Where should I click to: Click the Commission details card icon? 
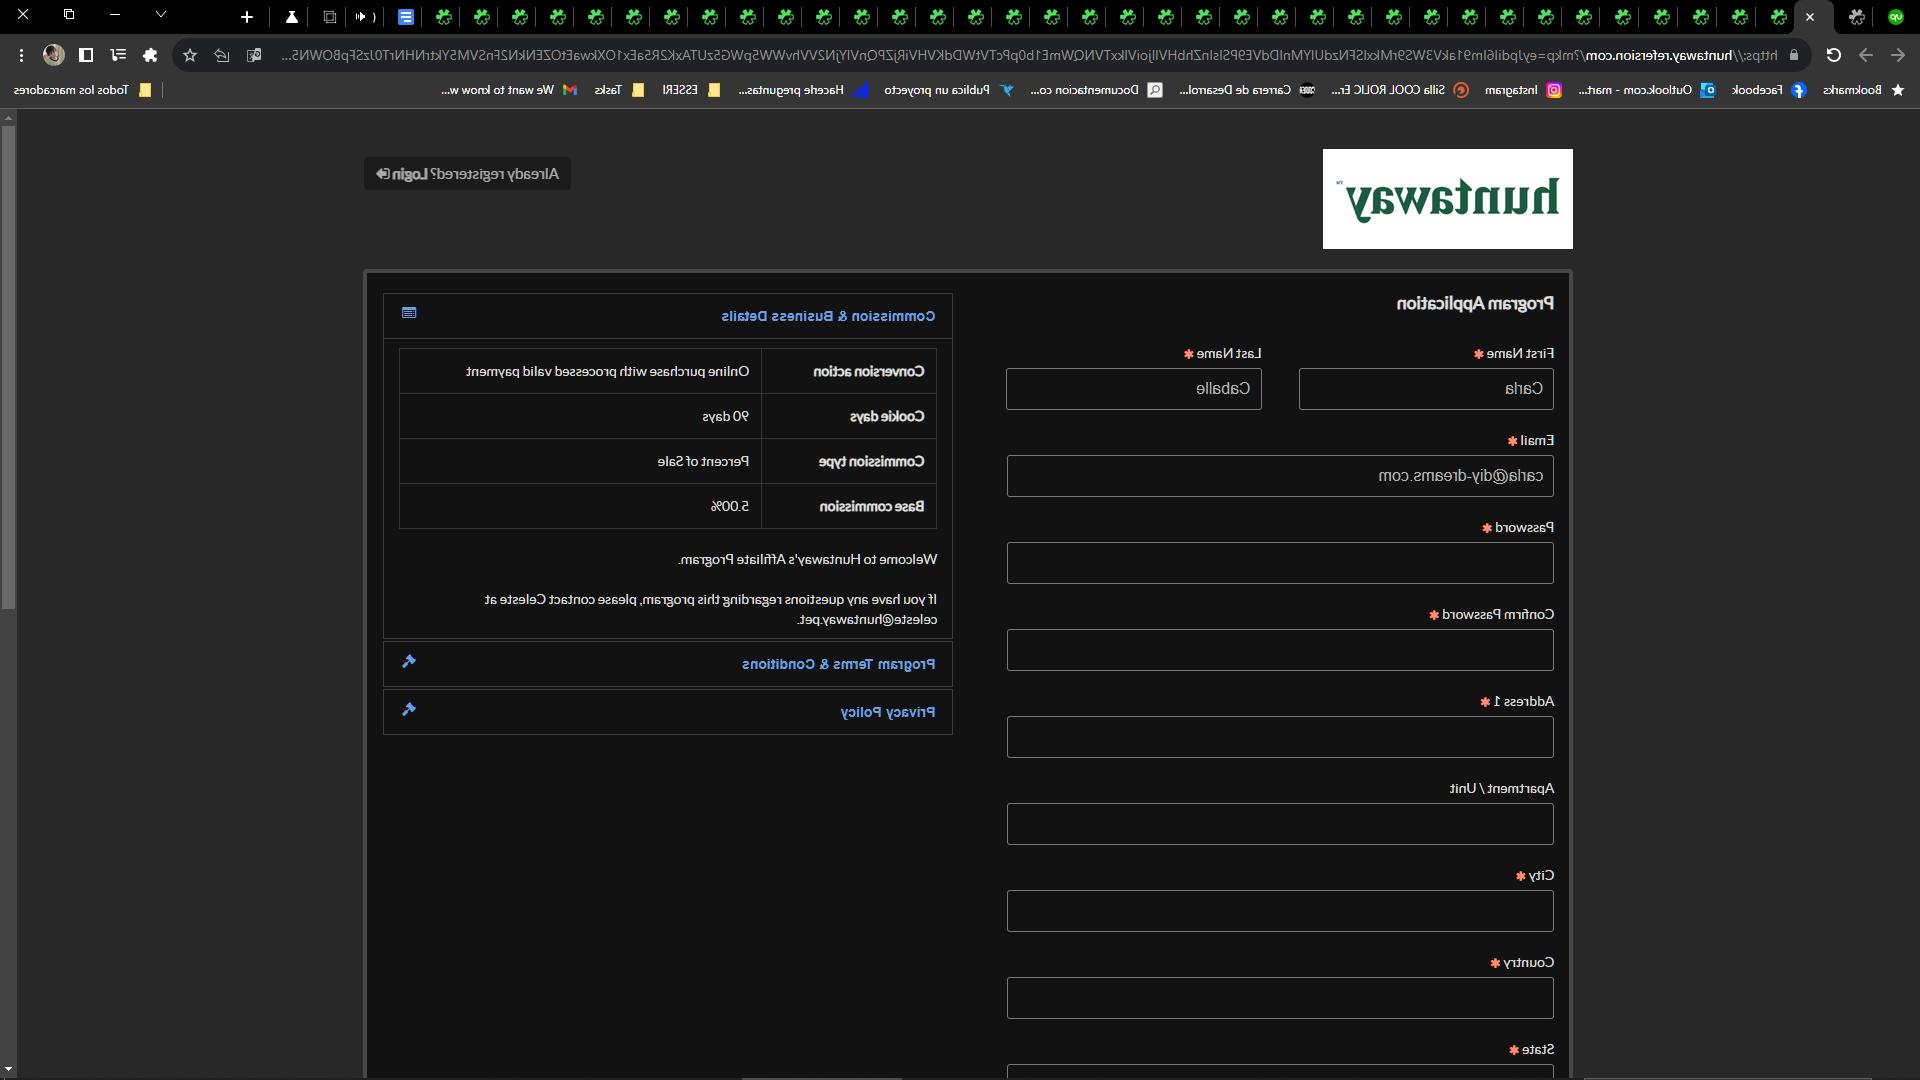(x=408, y=313)
